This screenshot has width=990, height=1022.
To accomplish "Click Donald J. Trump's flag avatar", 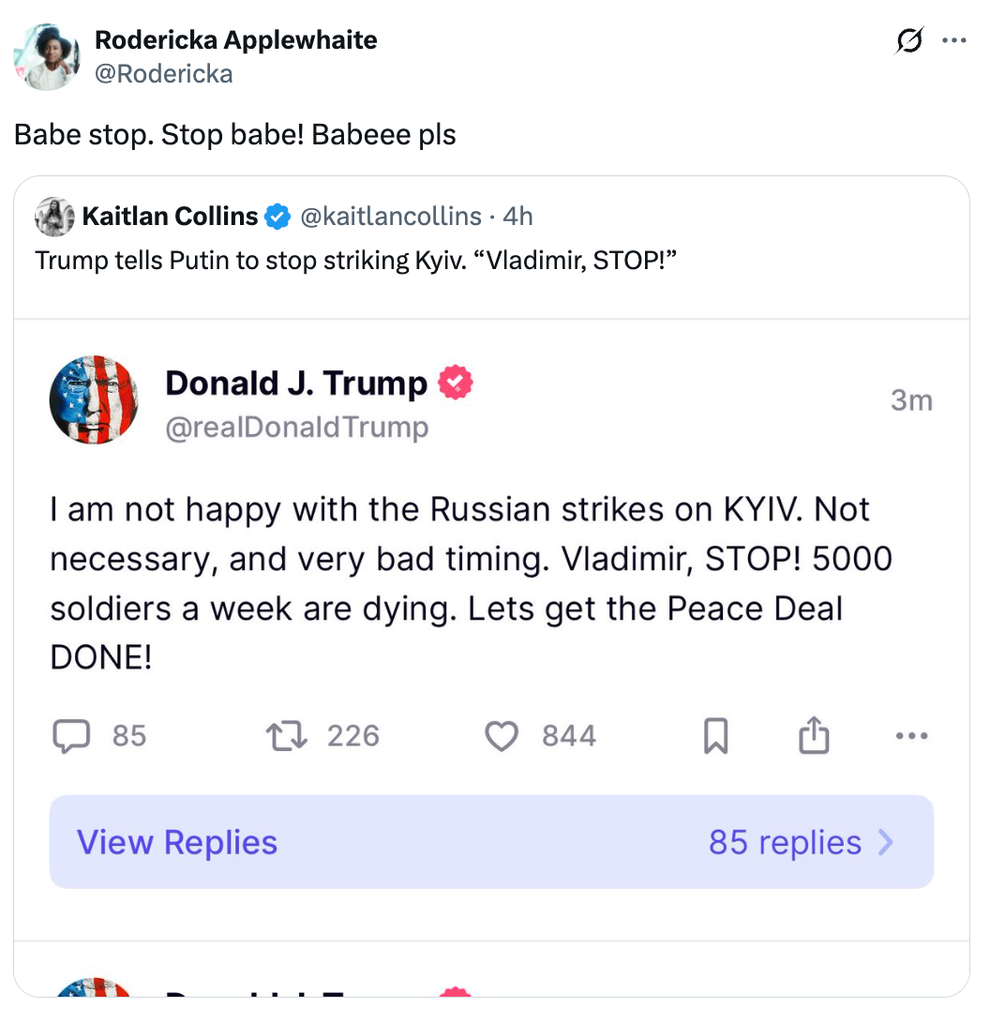I will coord(94,400).
